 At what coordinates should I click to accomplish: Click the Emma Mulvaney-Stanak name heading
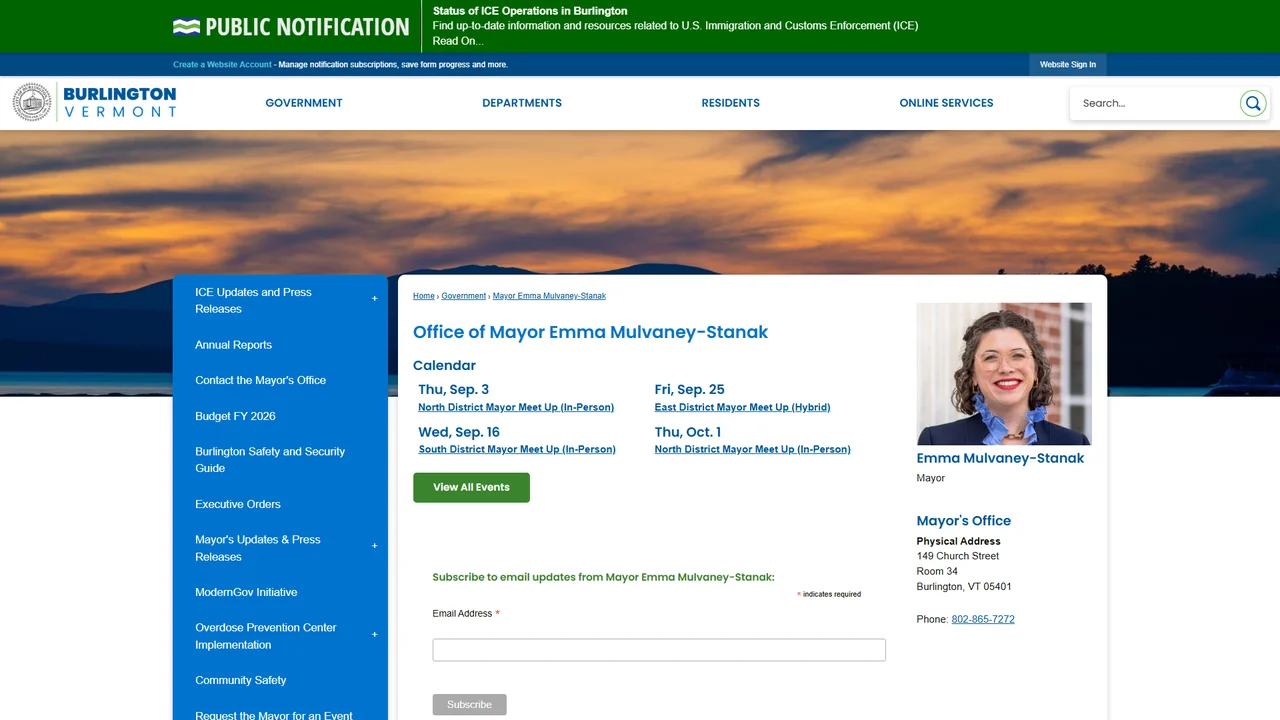coord(1000,458)
